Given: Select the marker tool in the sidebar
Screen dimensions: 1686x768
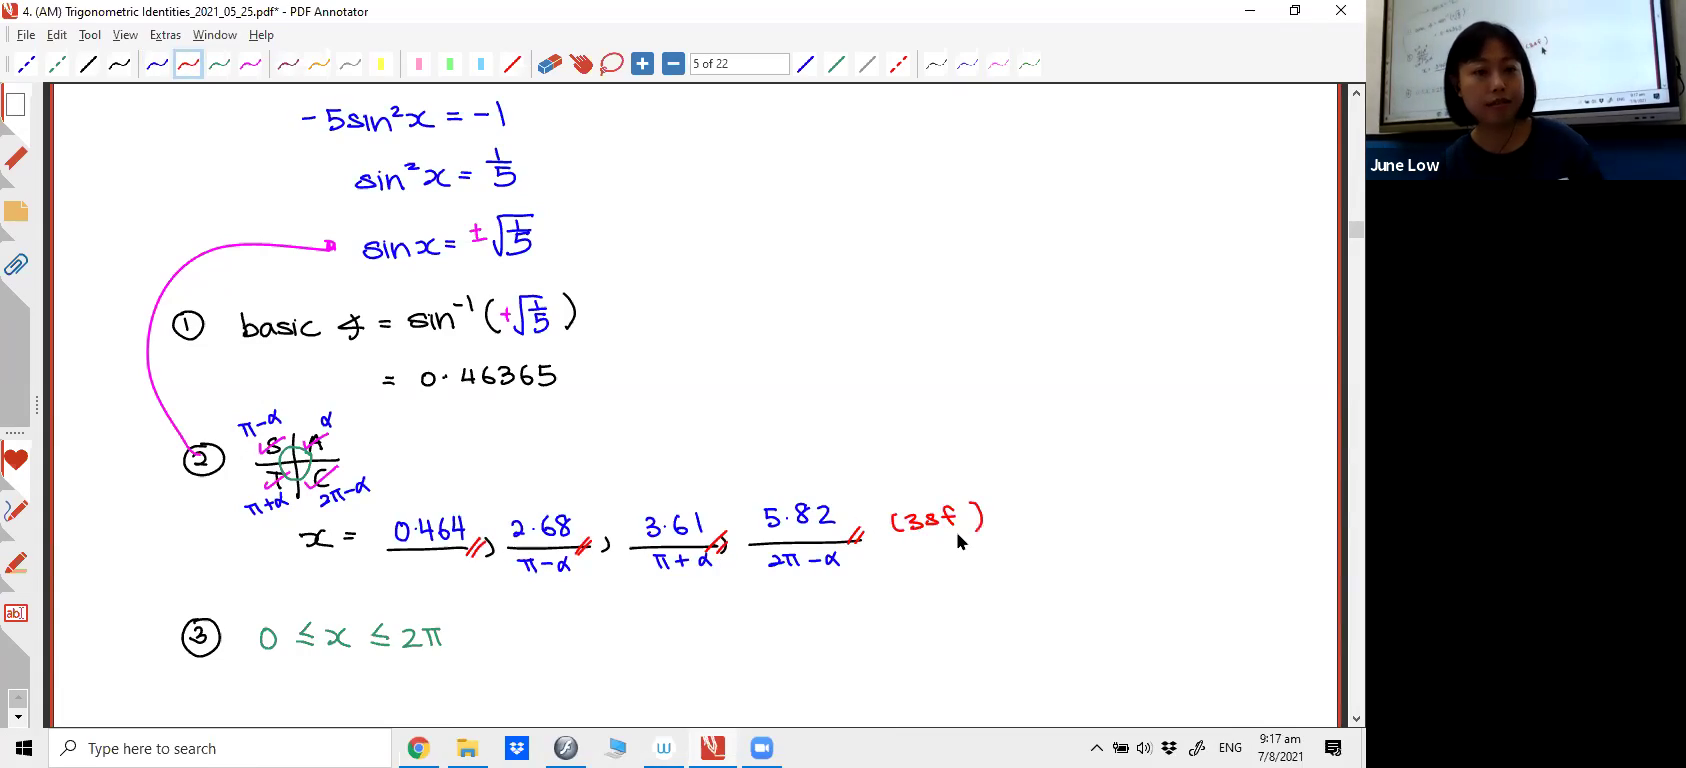Looking at the screenshot, I should pos(15,563).
